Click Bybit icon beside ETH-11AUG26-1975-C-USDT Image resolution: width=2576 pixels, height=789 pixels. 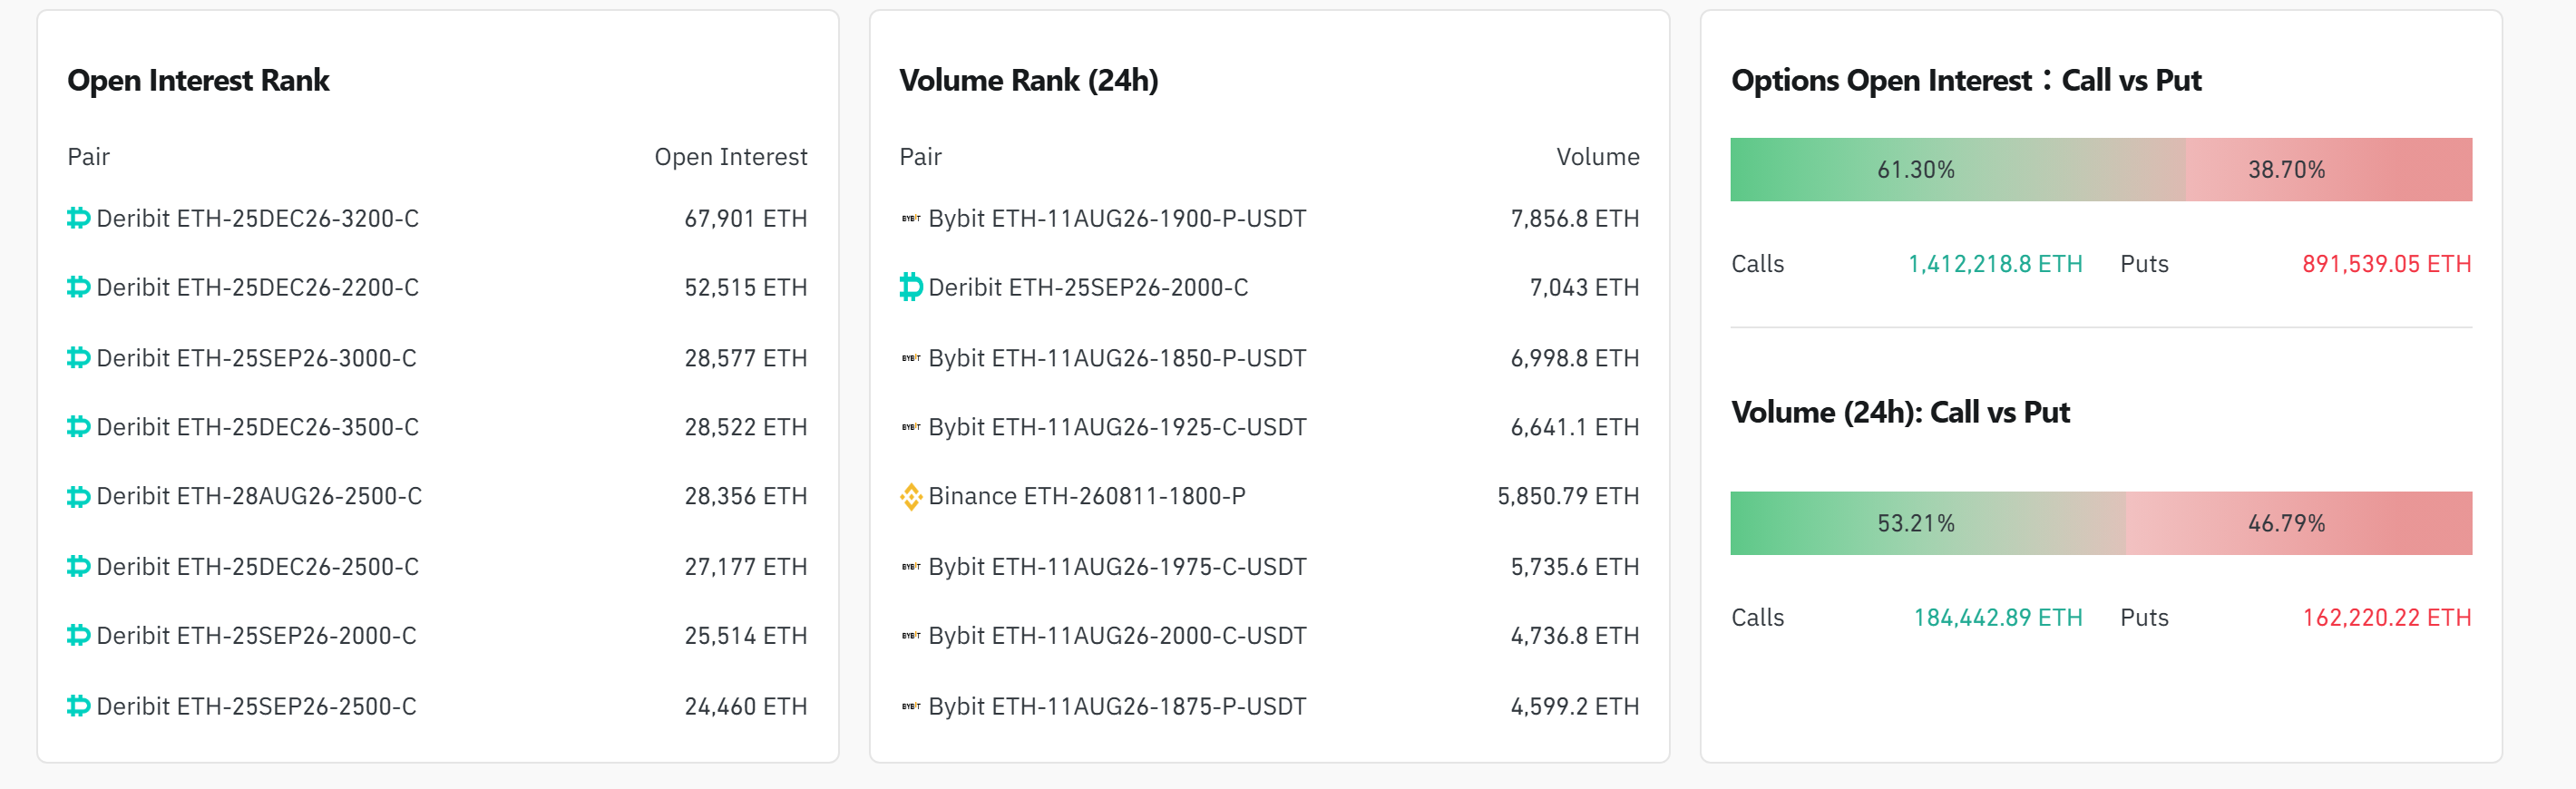[x=911, y=567]
